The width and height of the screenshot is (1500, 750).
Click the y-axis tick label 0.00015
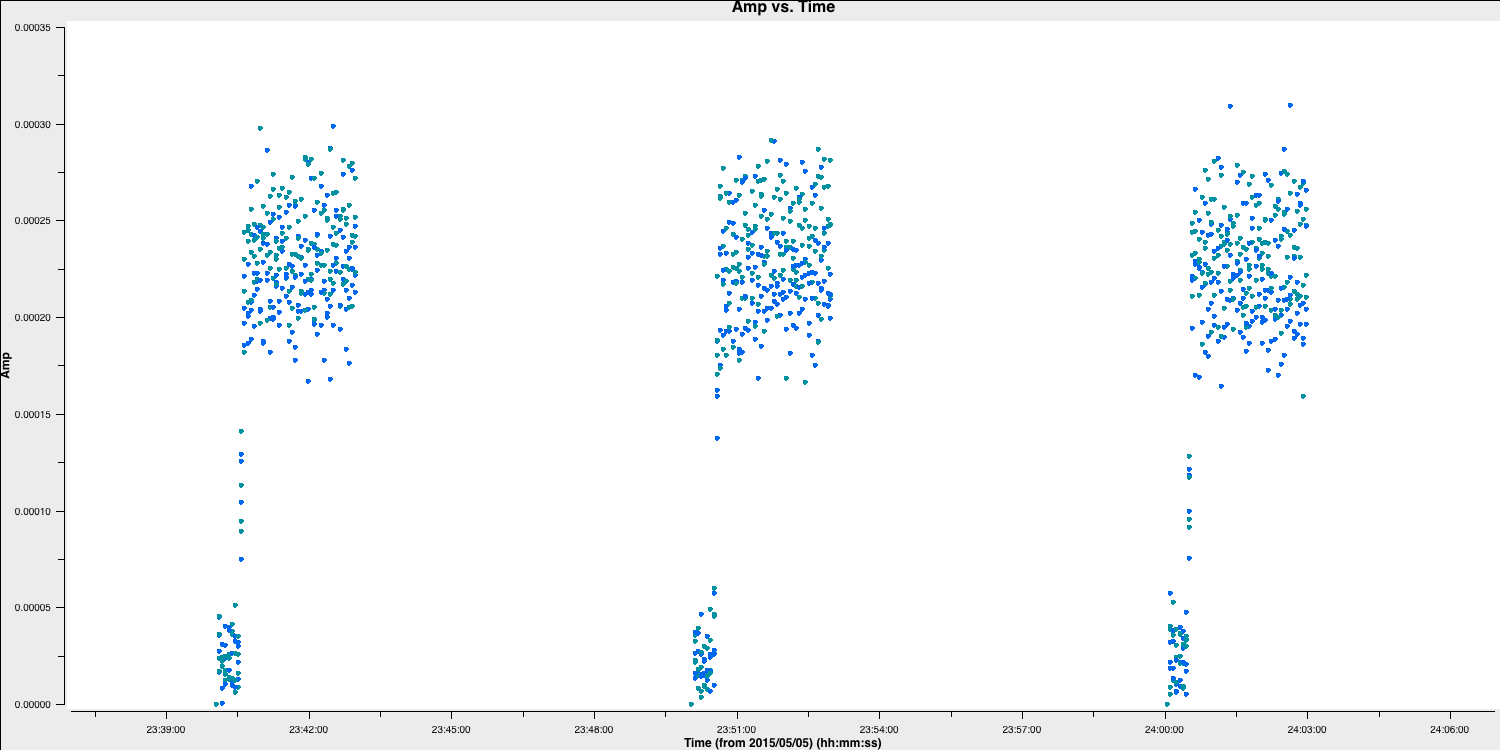[x=32, y=415]
